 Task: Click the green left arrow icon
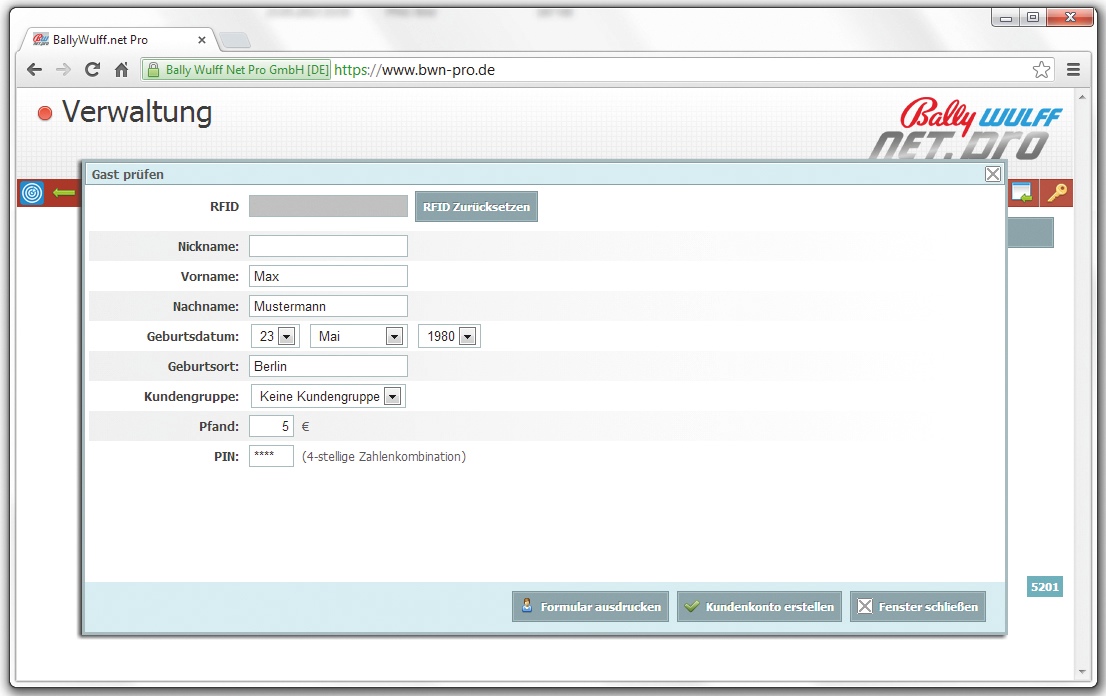click(64, 193)
